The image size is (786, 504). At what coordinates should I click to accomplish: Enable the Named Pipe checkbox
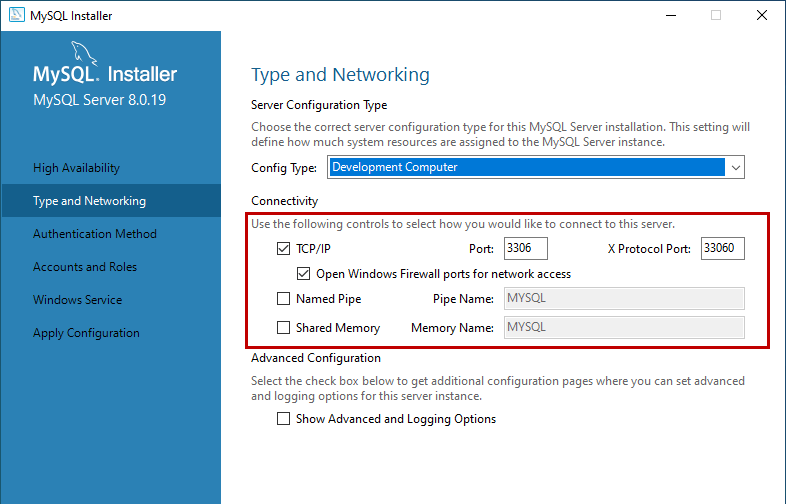(283, 298)
